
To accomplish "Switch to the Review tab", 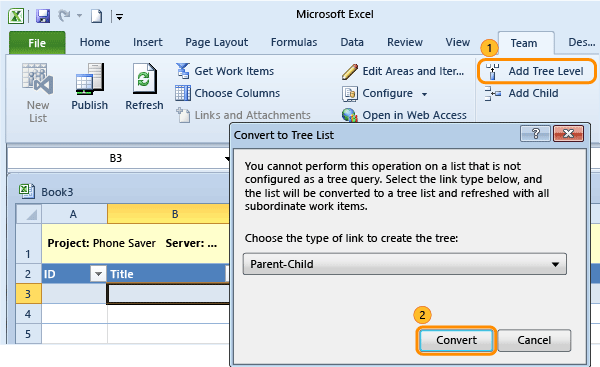I will (x=405, y=42).
